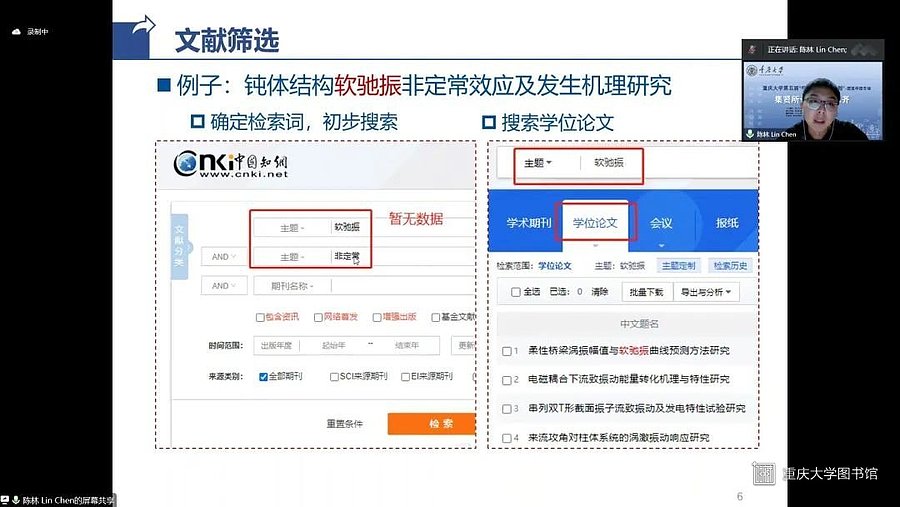Select checkbox for result 3 串列双T形截面
This screenshot has height=507, width=900.
[x=507, y=409]
